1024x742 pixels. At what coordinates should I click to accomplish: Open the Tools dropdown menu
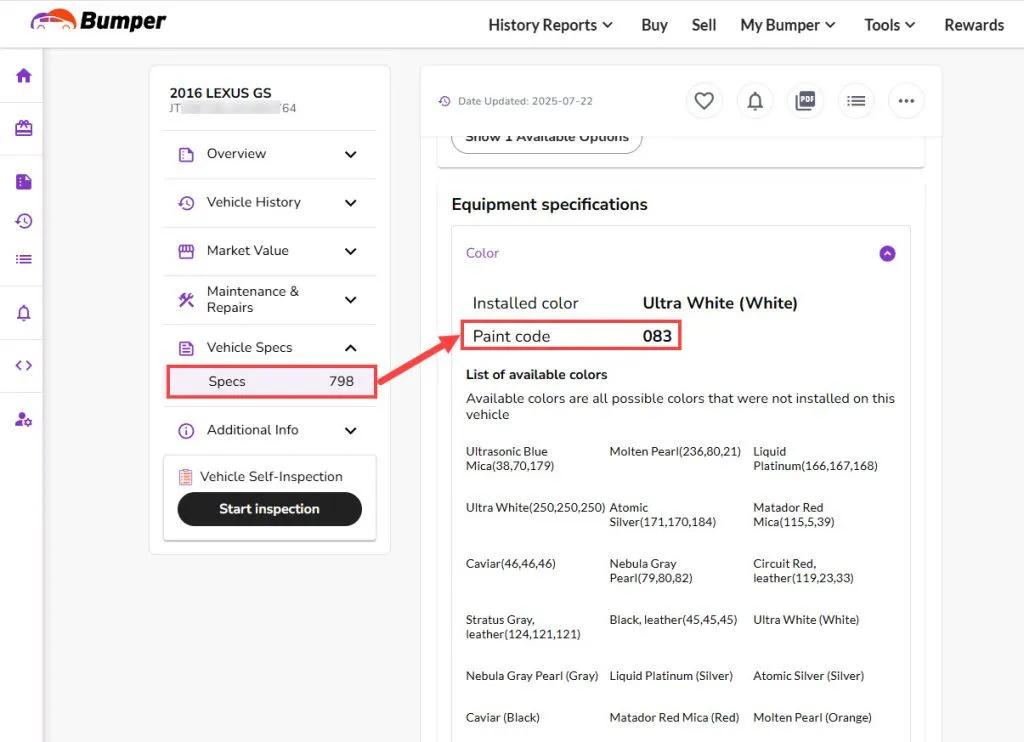click(889, 25)
